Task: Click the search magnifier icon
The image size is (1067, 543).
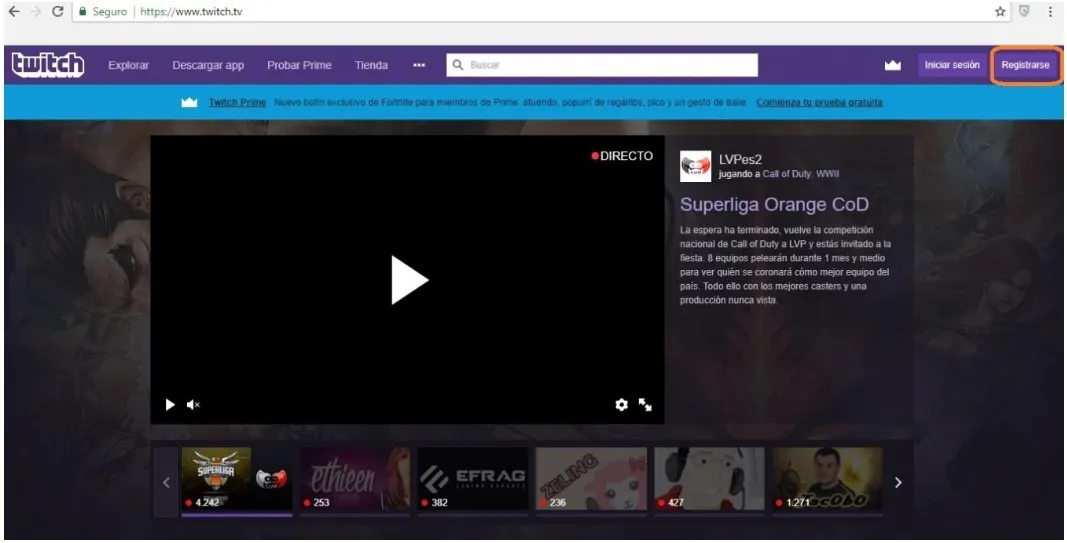Action: tap(458, 65)
